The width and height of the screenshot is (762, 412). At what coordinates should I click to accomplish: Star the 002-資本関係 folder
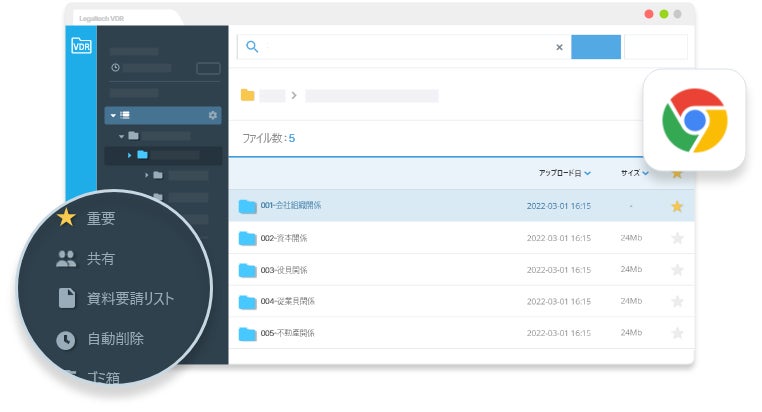[x=677, y=238]
